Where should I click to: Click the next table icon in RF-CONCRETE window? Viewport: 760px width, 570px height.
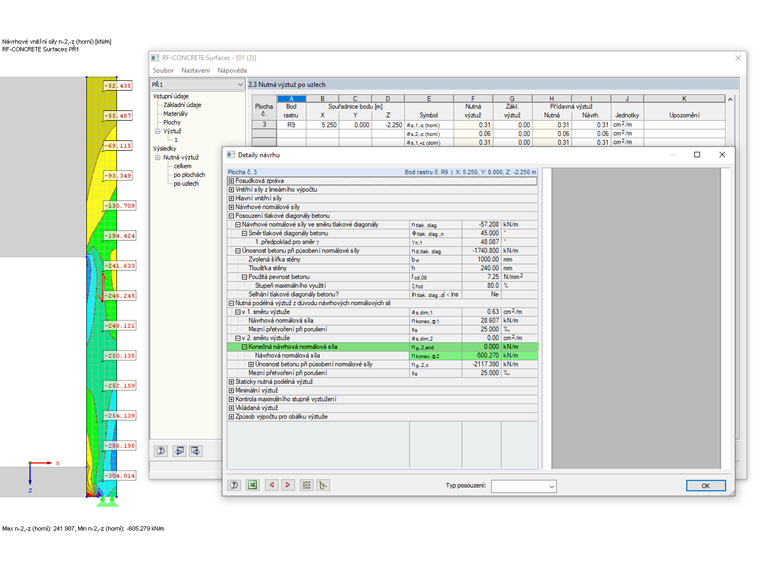click(x=195, y=451)
